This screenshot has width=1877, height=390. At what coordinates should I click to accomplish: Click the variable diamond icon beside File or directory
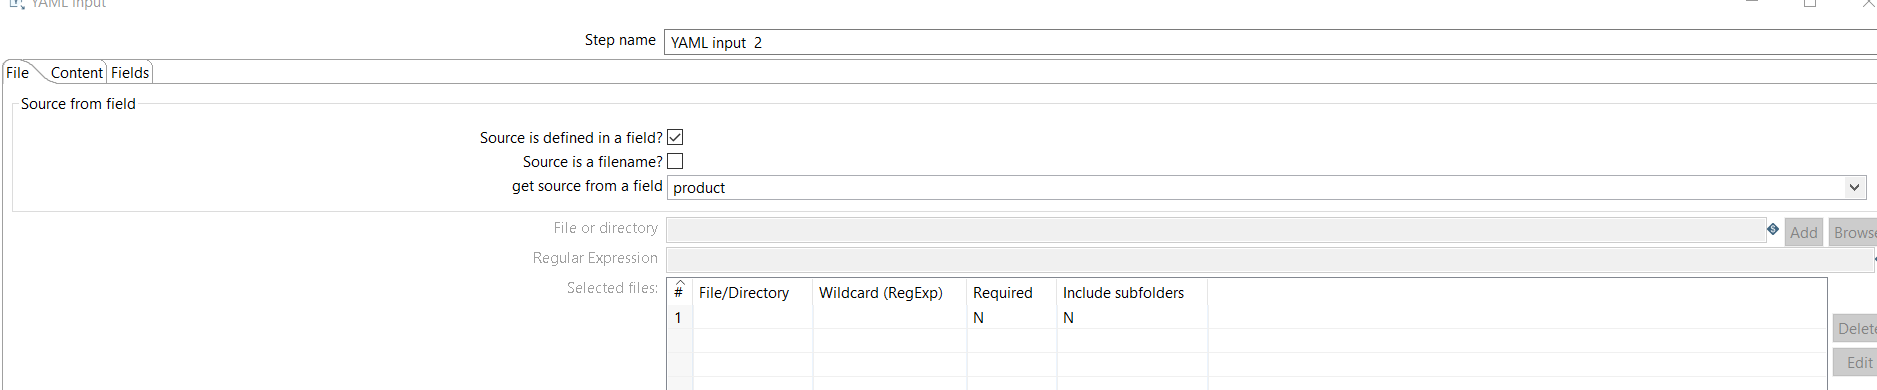point(1773,229)
